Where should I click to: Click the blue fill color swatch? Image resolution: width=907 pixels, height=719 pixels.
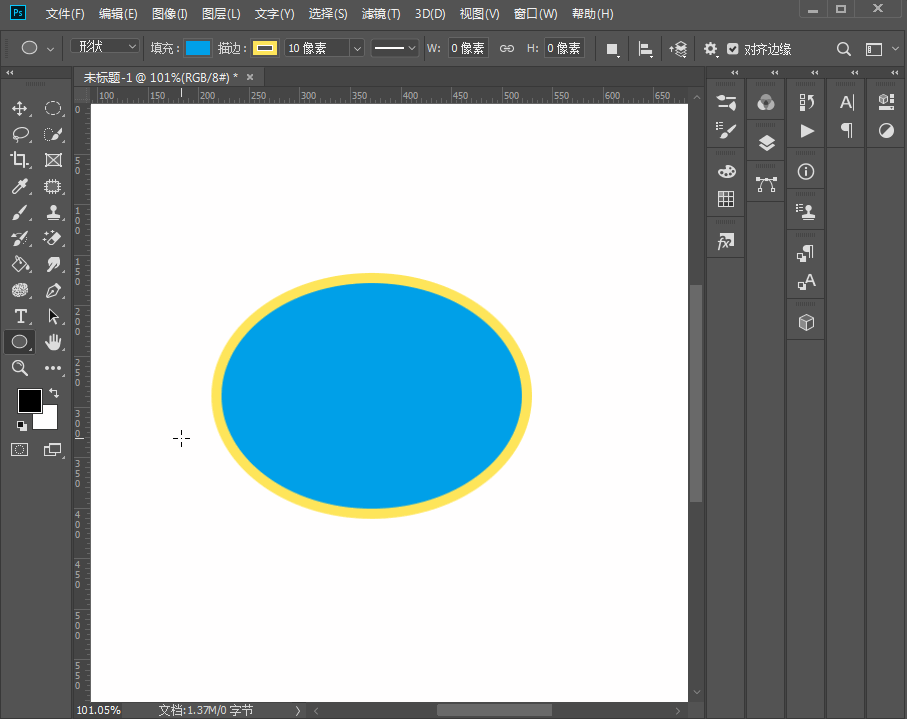(x=198, y=48)
